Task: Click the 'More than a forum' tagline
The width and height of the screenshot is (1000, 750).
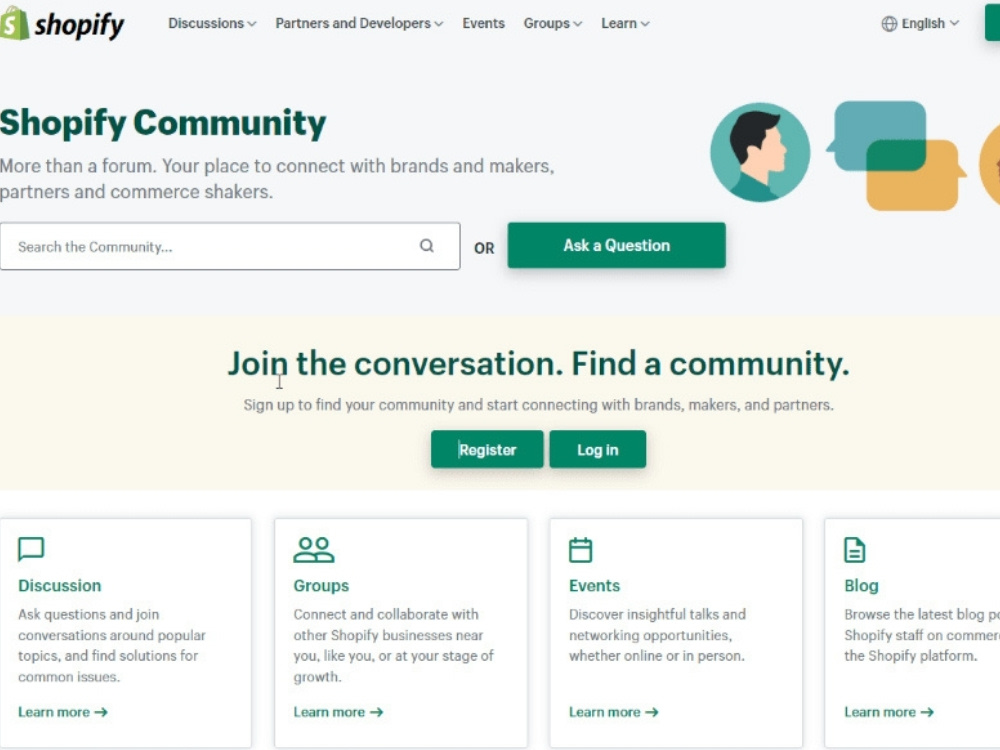Action: pos(277,179)
